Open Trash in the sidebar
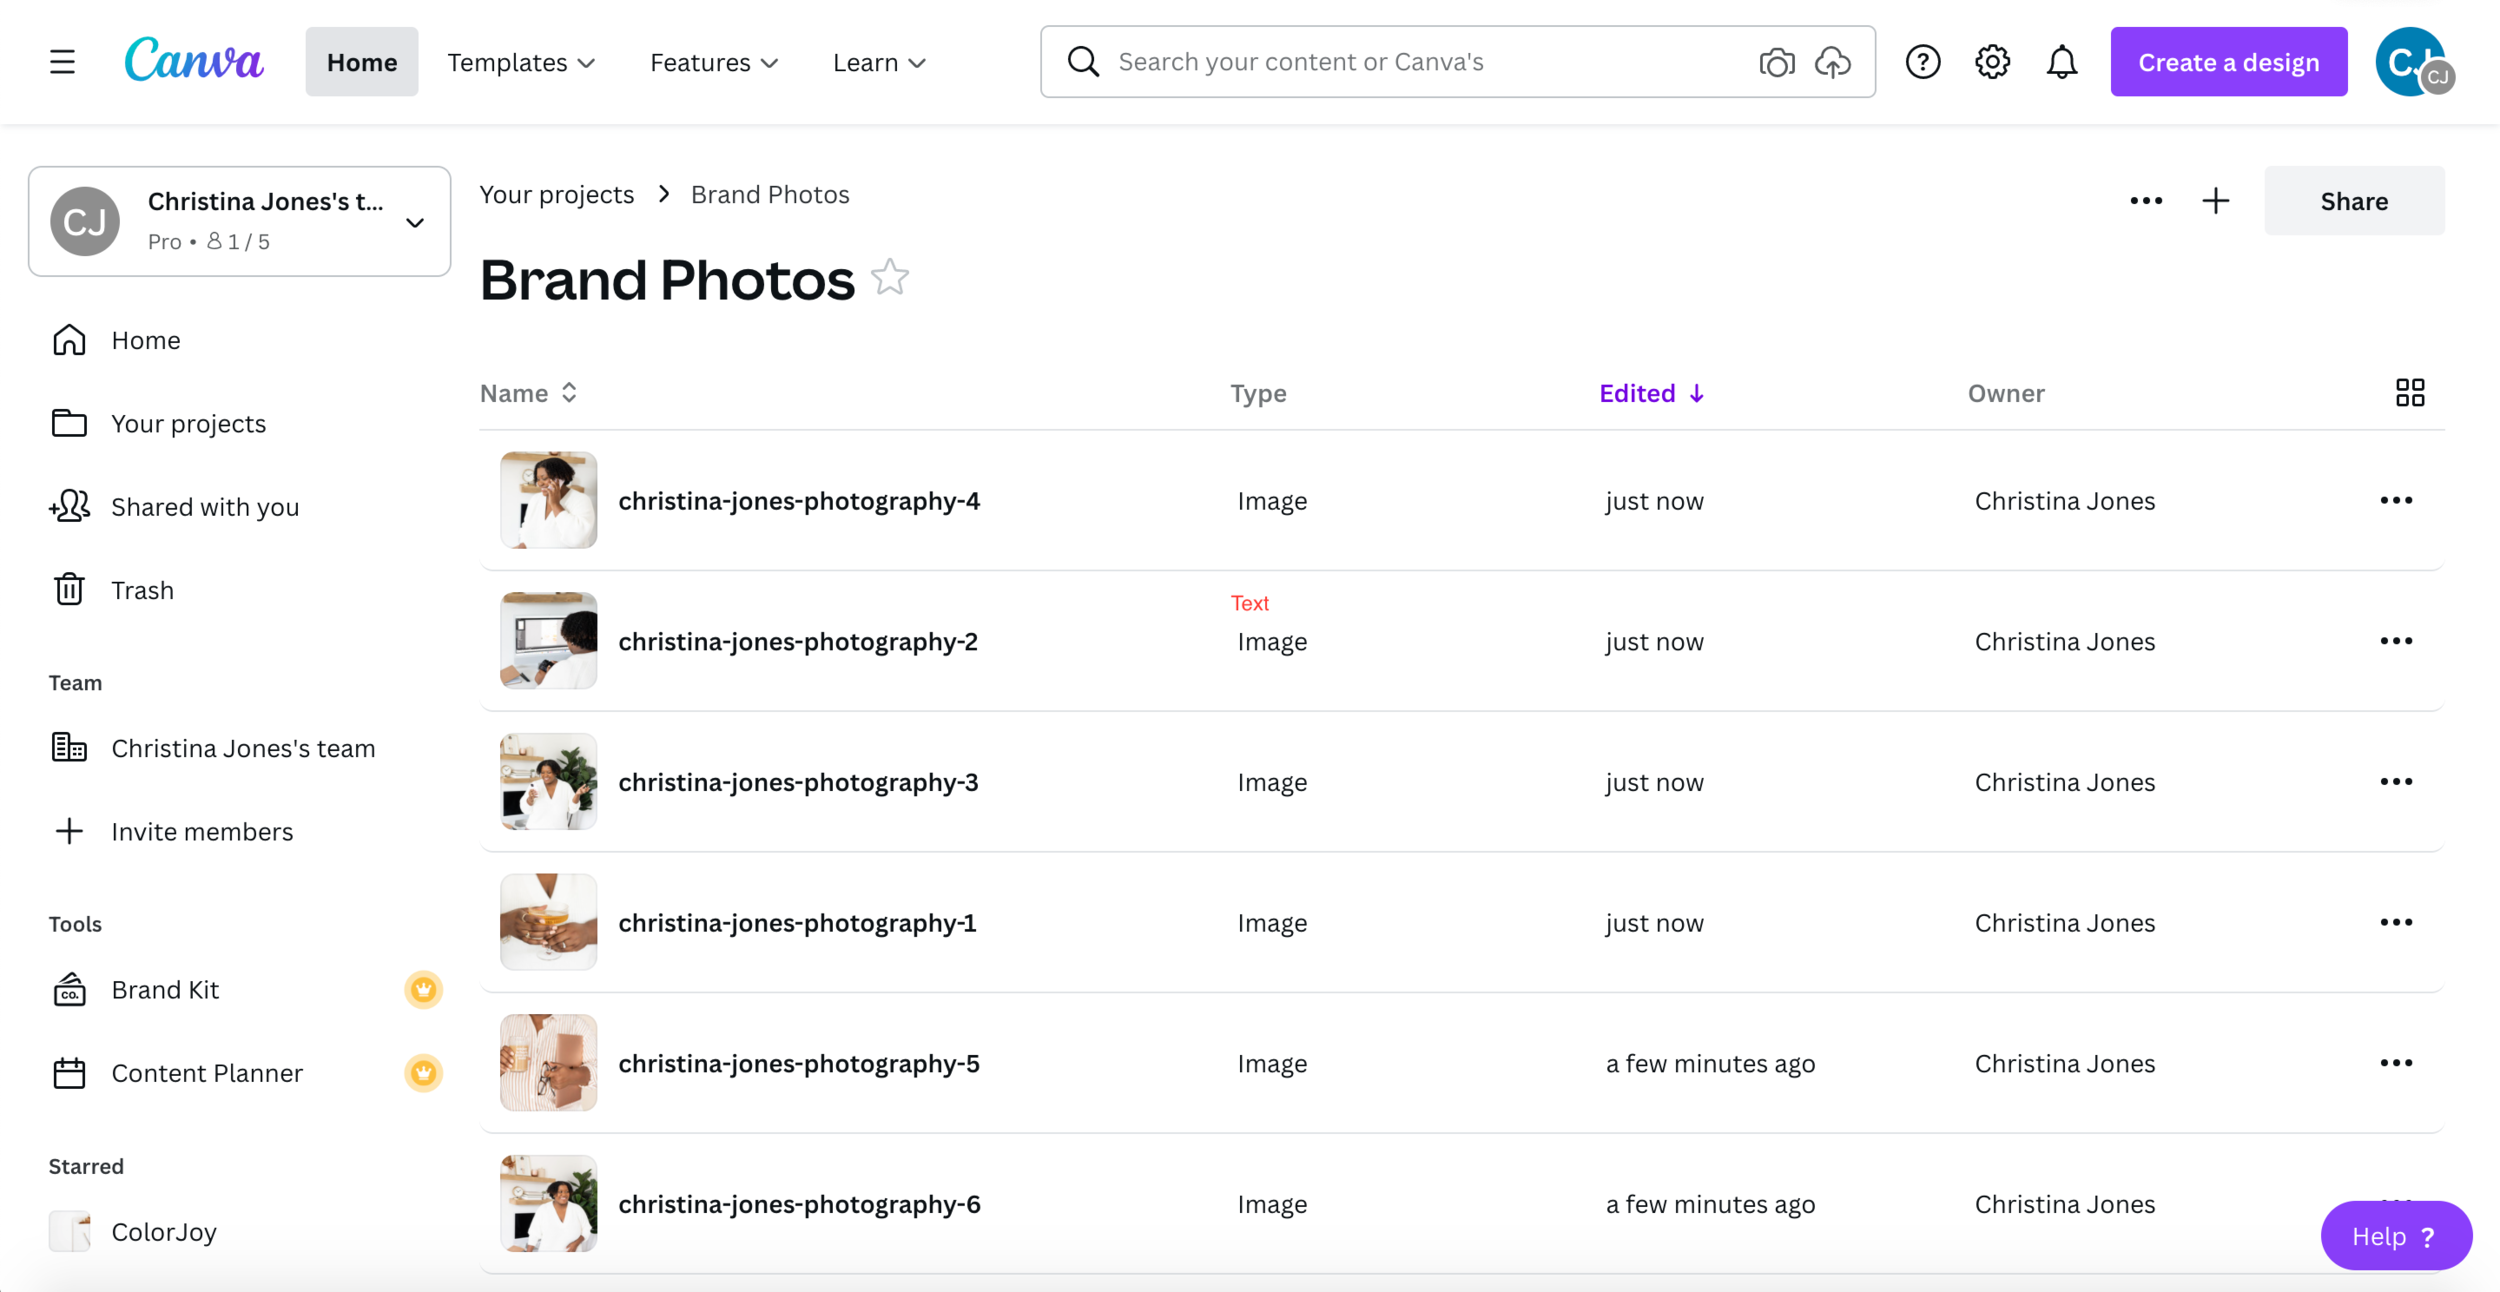The width and height of the screenshot is (2500, 1292). click(x=142, y=590)
